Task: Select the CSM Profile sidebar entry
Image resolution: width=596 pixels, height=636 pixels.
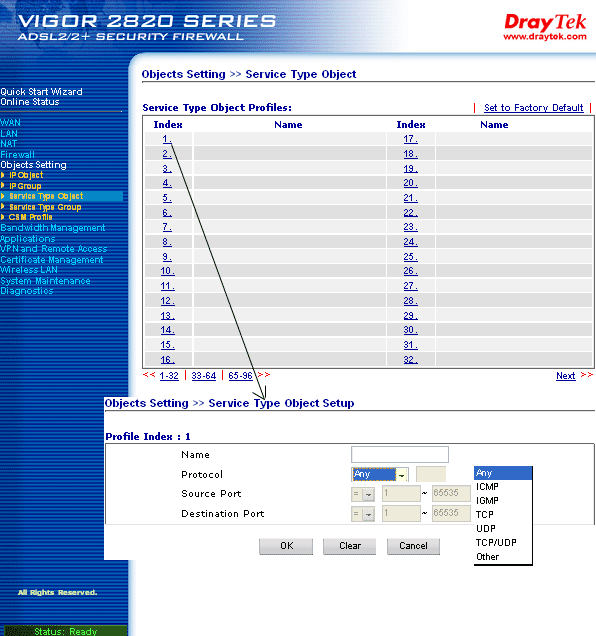Action: coord(30,217)
